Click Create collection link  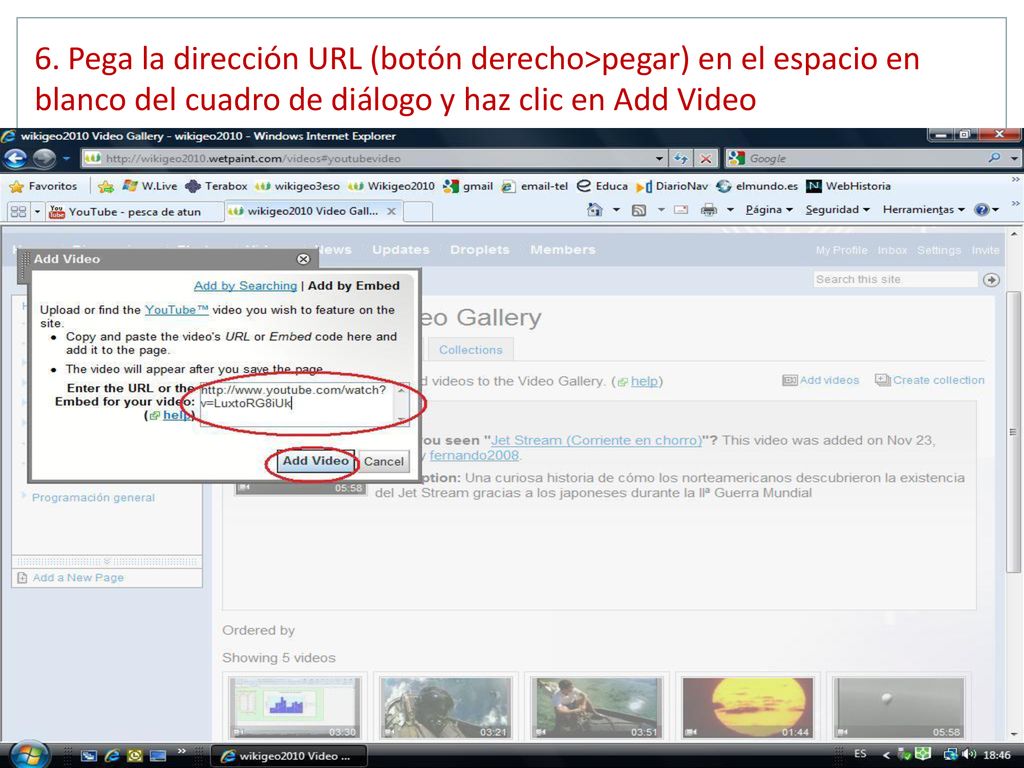click(x=930, y=380)
